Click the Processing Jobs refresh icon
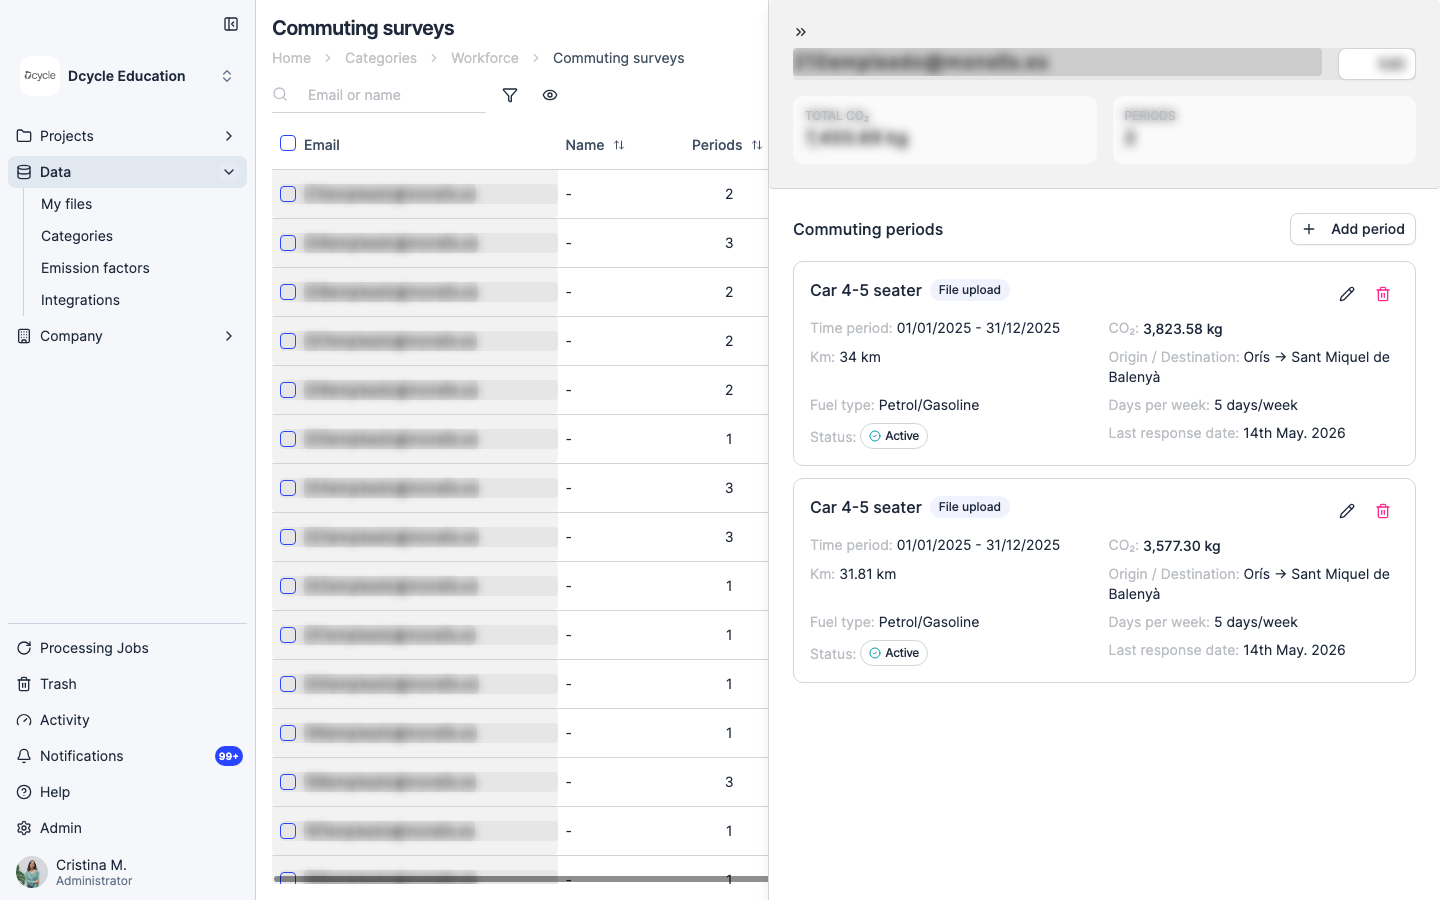The image size is (1440, 900). click(24, 648)
